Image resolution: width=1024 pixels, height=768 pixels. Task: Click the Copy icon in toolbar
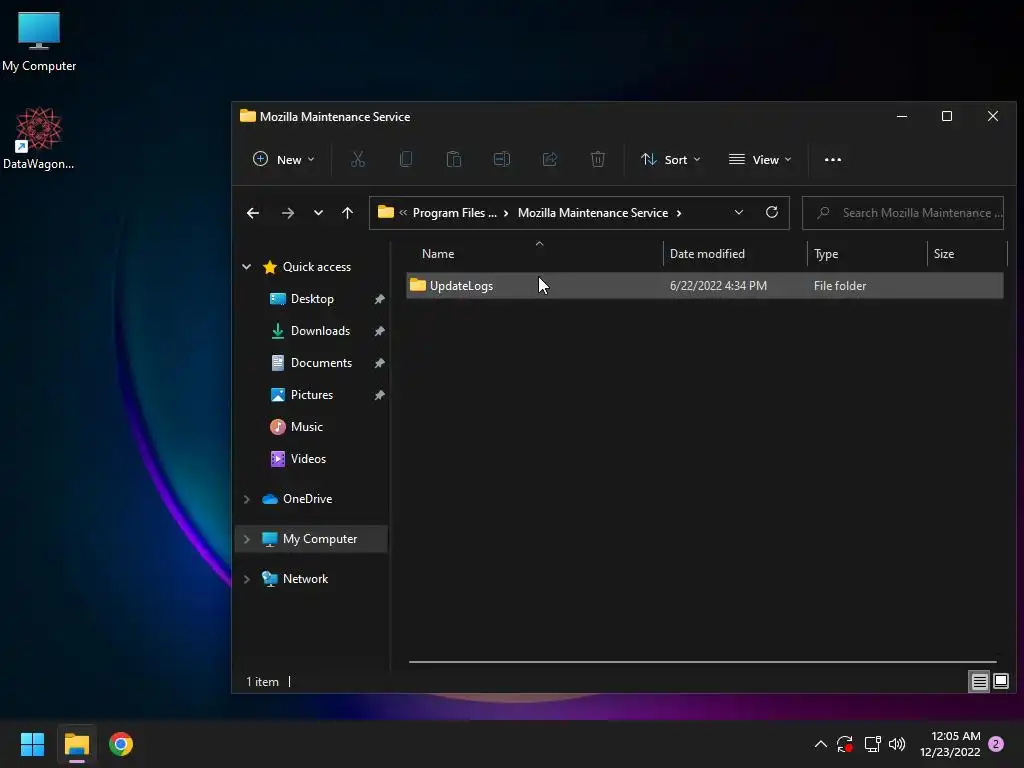click(x=406, y=159)
